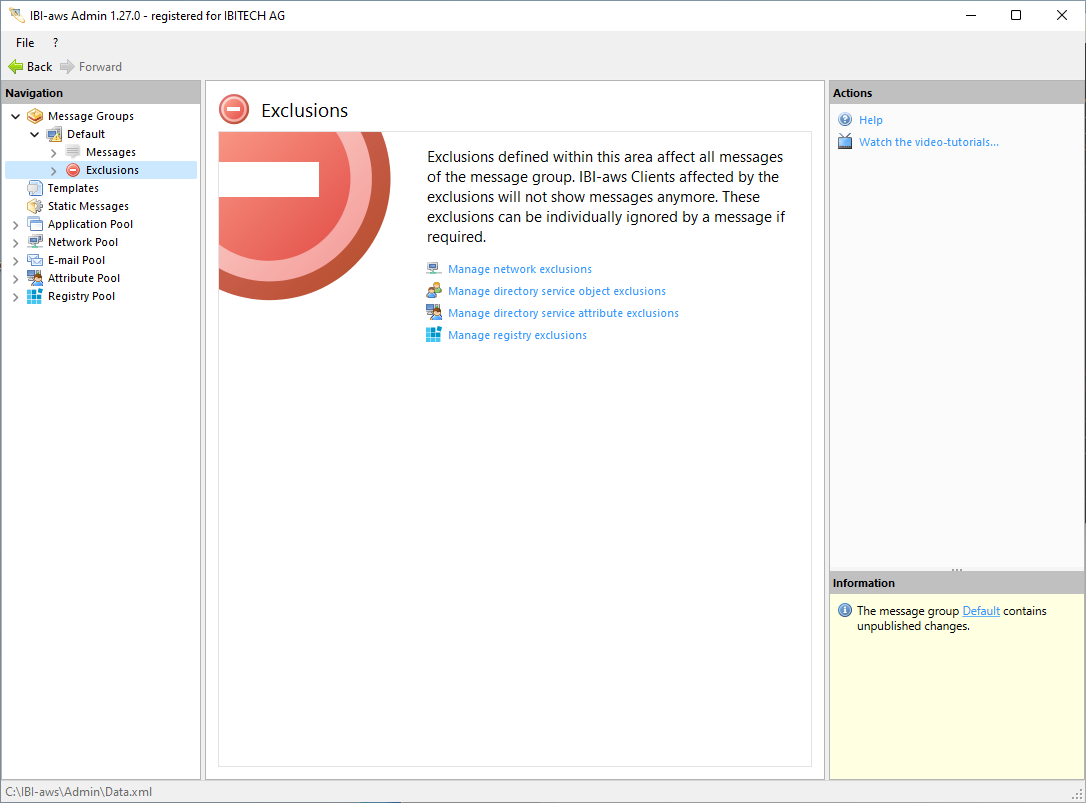1086x803 pixels.
Task: Click the splitter handle above Information panel
Action: click(x=957, y=570)
